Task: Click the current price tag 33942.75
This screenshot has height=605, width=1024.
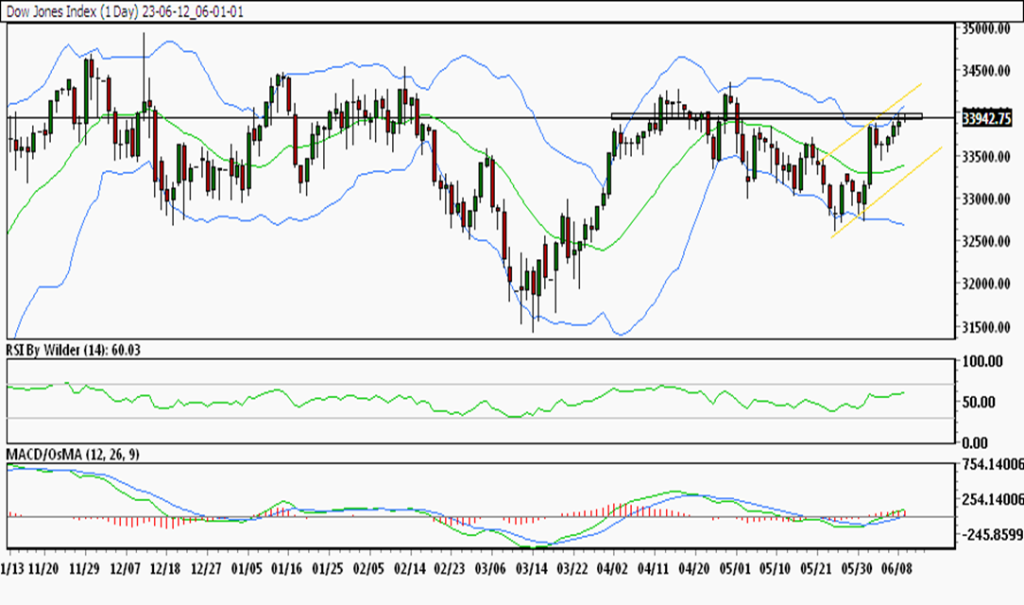Action: pos(987,118)
